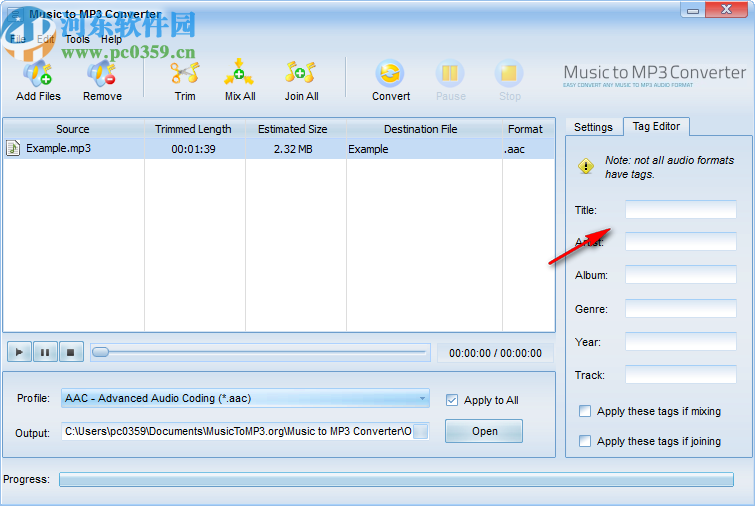Switch to the Settings tab
Image resolution: width=755 pixels, height=506 pixels.
tap(593, 127)
